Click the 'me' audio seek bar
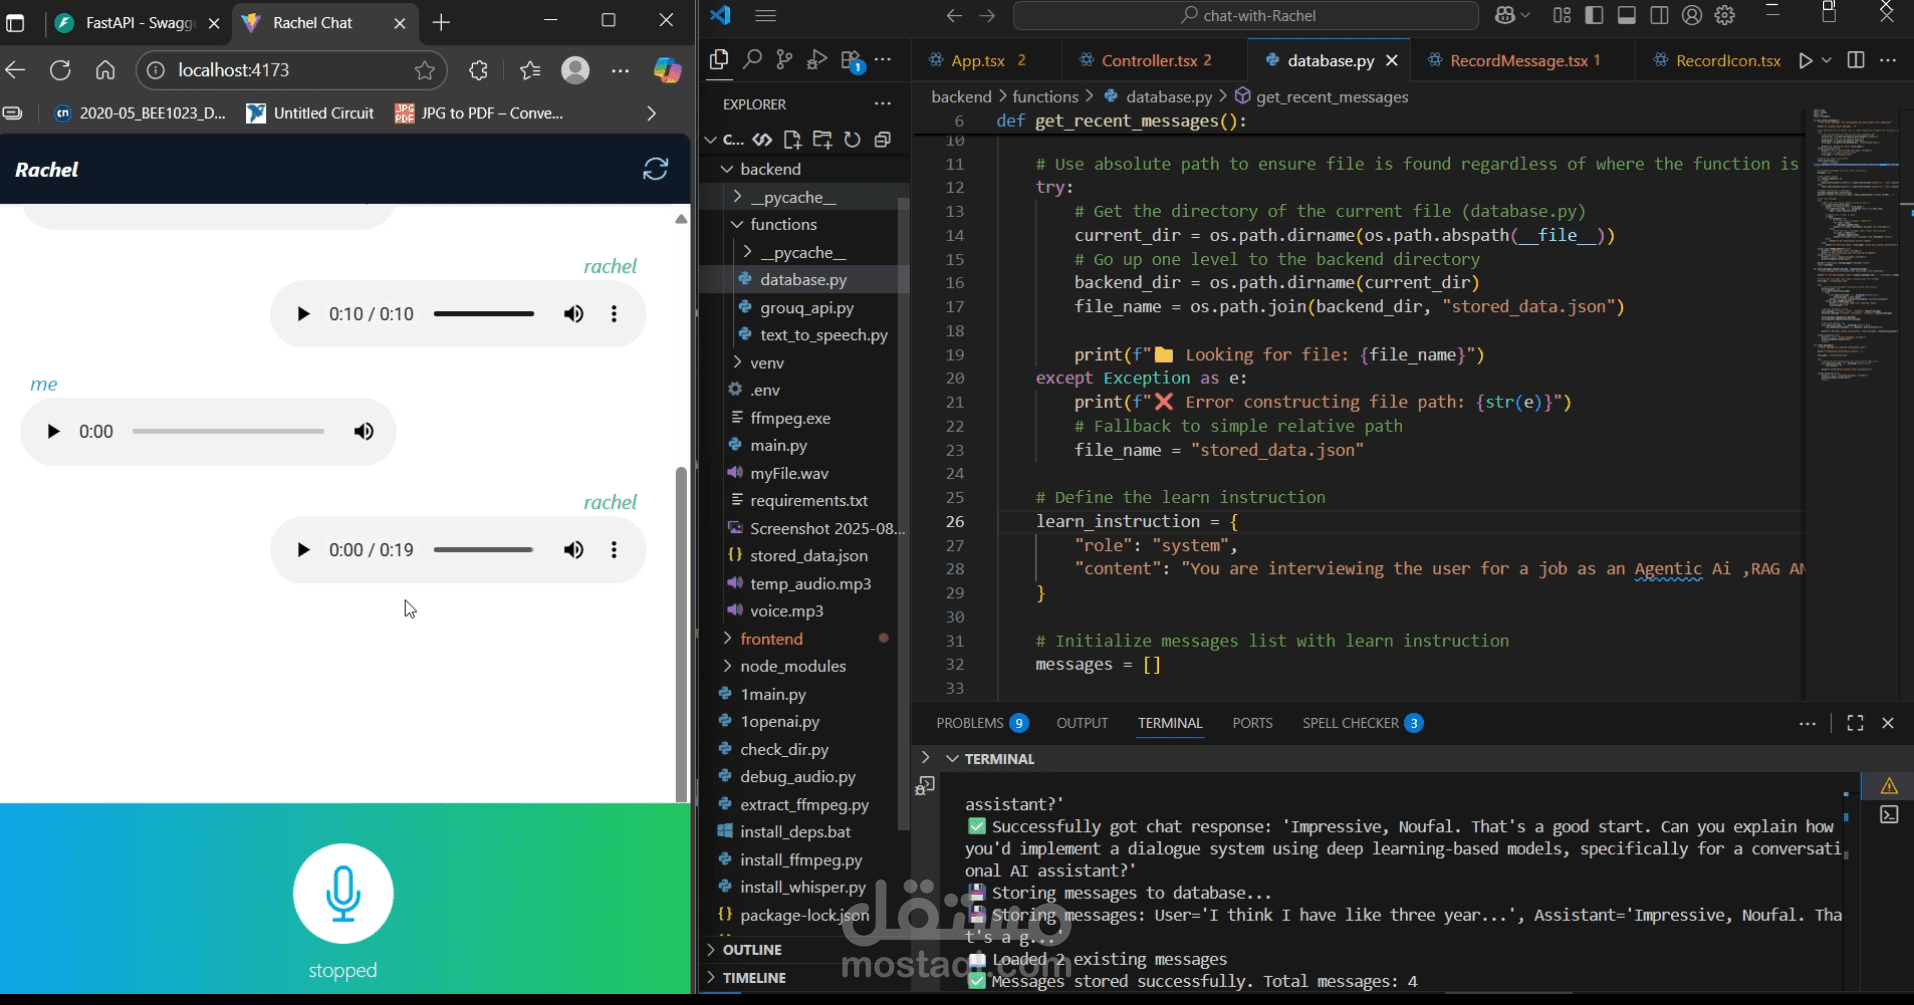Viewport: 1914px width, 1005px height. click(x=228, y=431)
